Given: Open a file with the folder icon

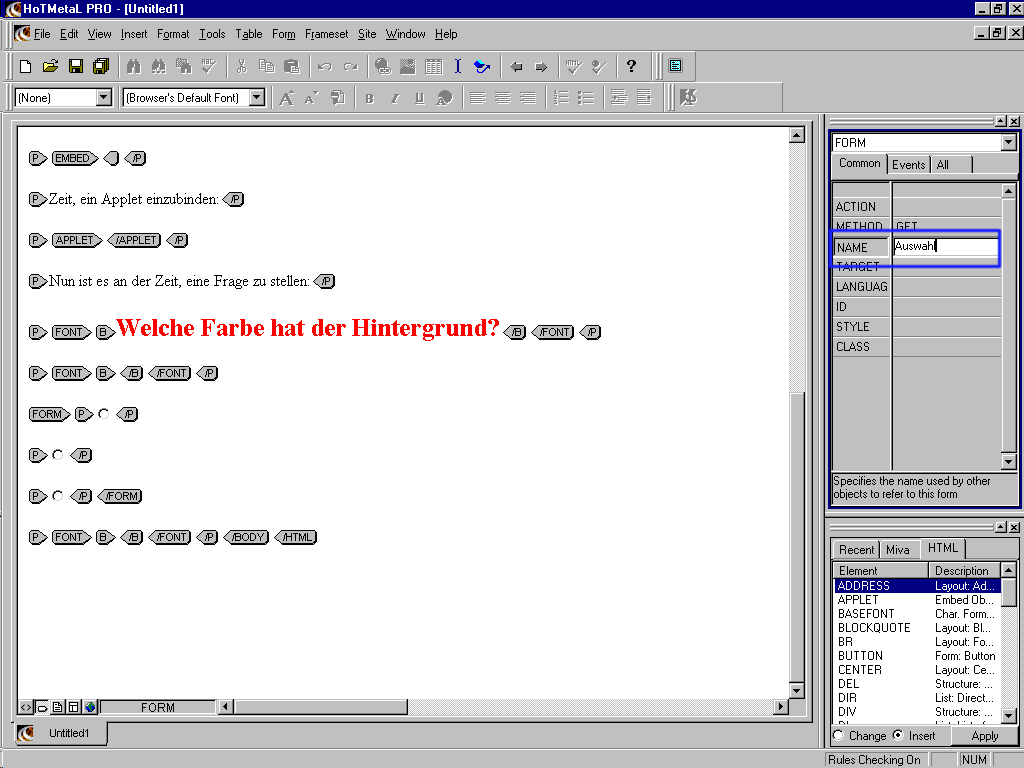Looking at the screenshot, I should coord(50,67).
